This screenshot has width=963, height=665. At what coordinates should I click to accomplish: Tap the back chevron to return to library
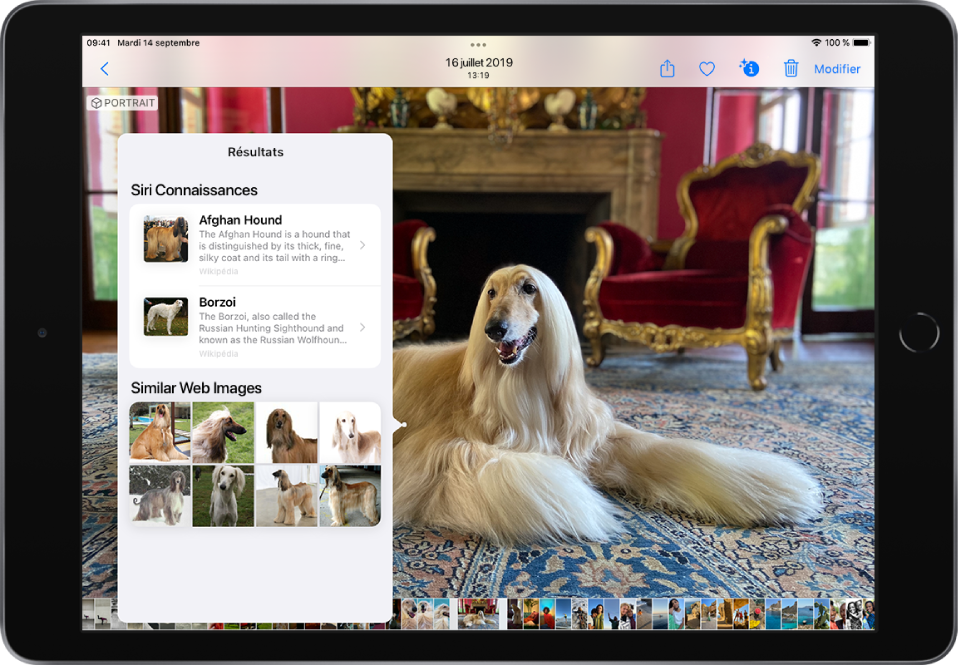pyautogui.click(x=104, y=68)
